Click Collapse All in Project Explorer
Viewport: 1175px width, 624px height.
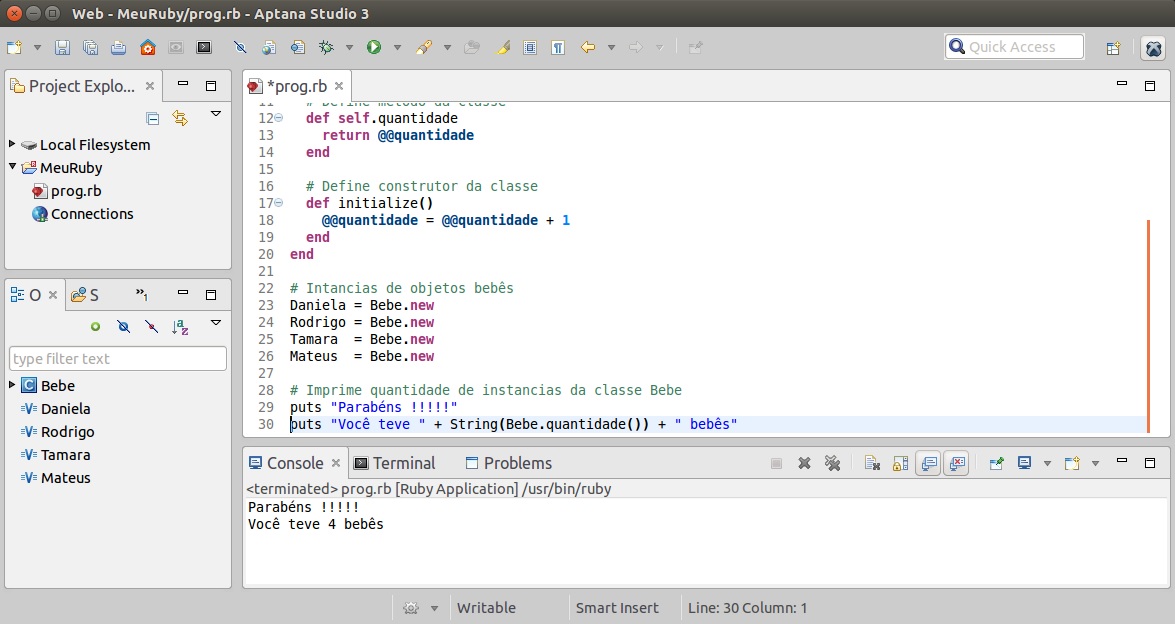153,118
